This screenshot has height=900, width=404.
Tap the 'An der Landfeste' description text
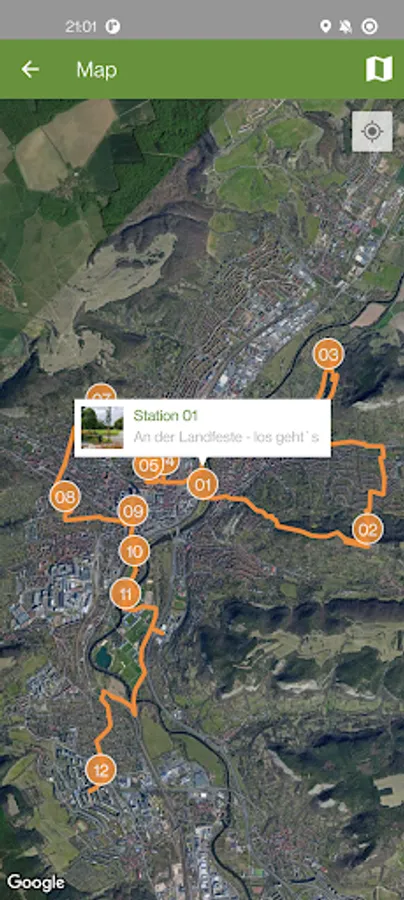[x=226, y=437]
